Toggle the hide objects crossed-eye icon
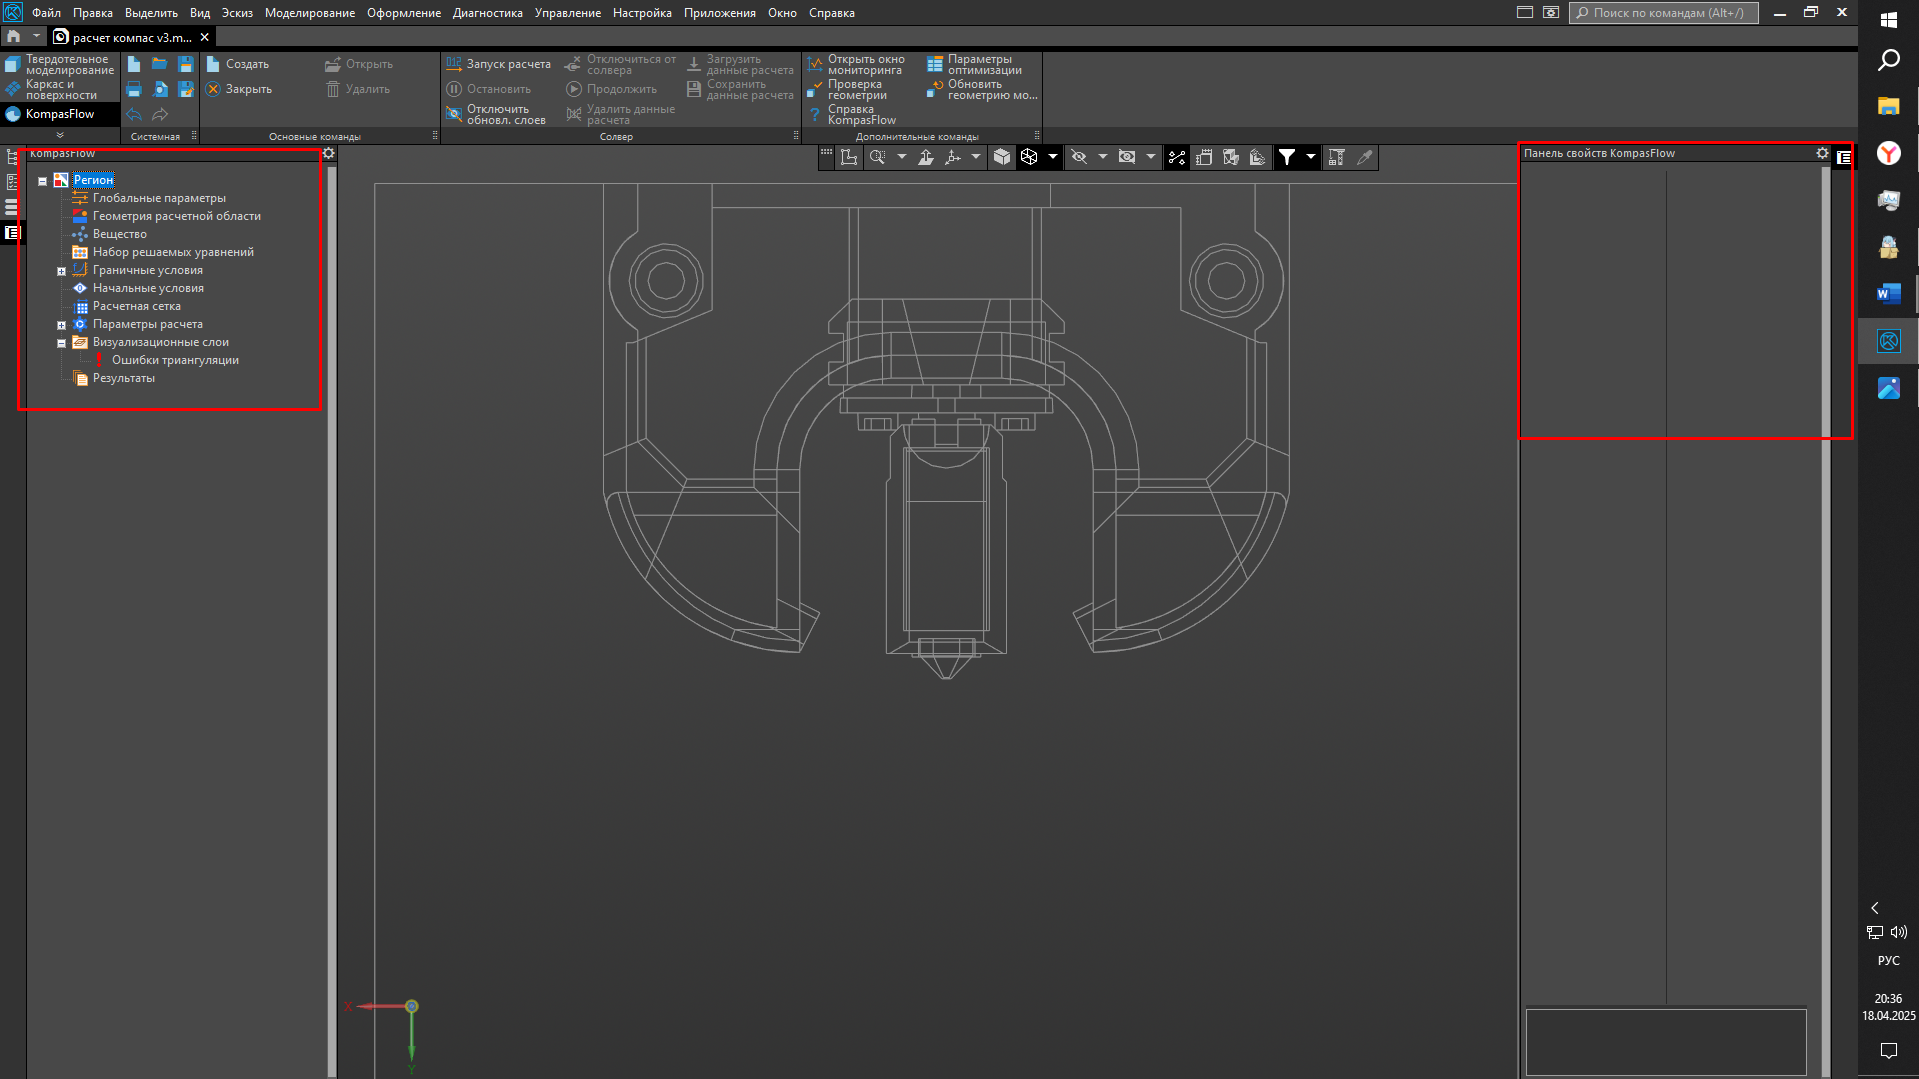Image resolution: width=1919 pixels, height=1079 pixels. coord(1079,157)
